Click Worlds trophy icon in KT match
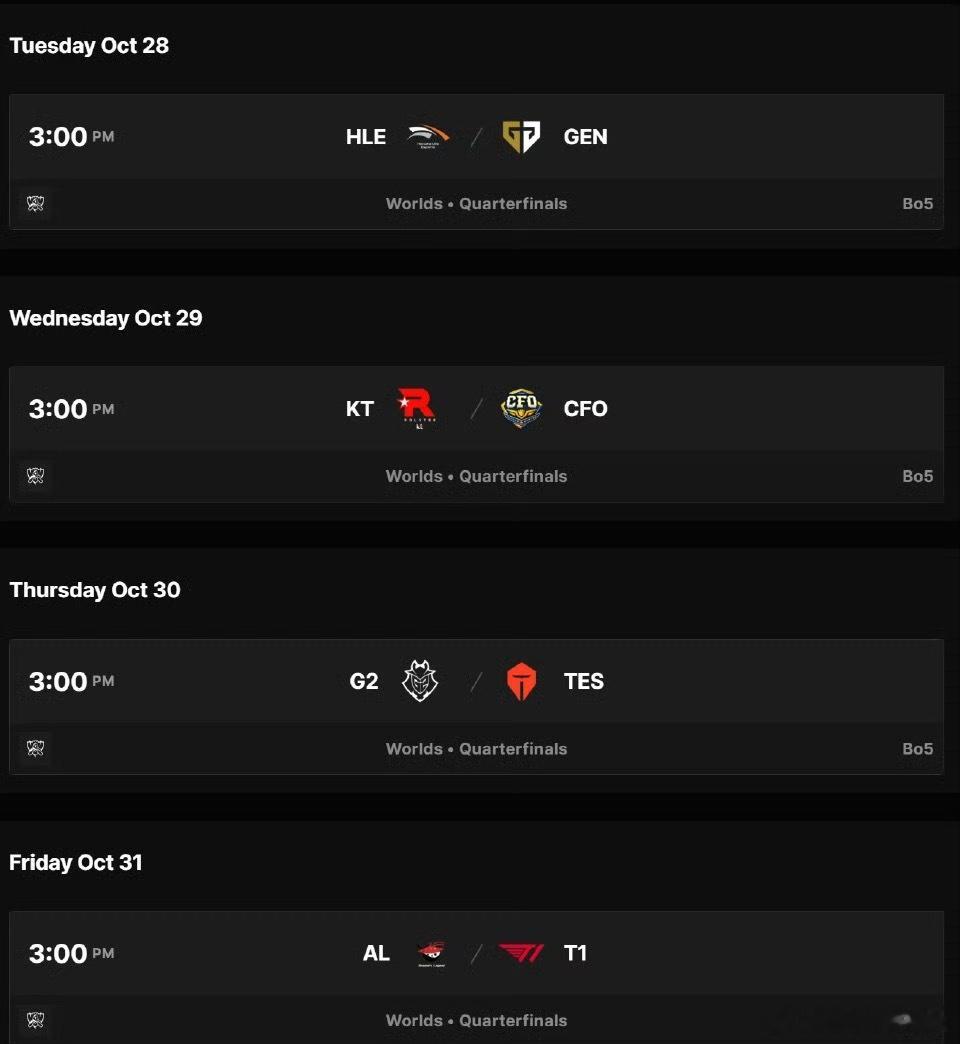Viewport: 960px width, 1044px height. [35, 476]
